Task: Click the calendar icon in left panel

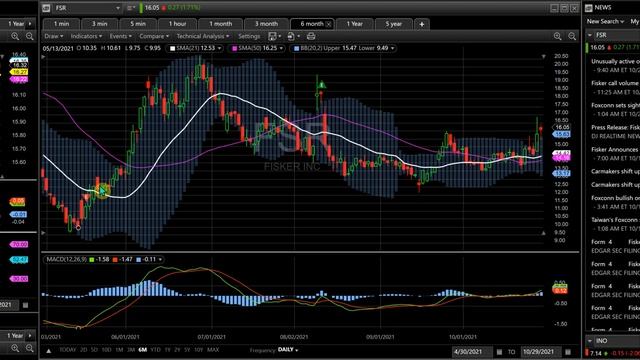Action: (25, 305)
